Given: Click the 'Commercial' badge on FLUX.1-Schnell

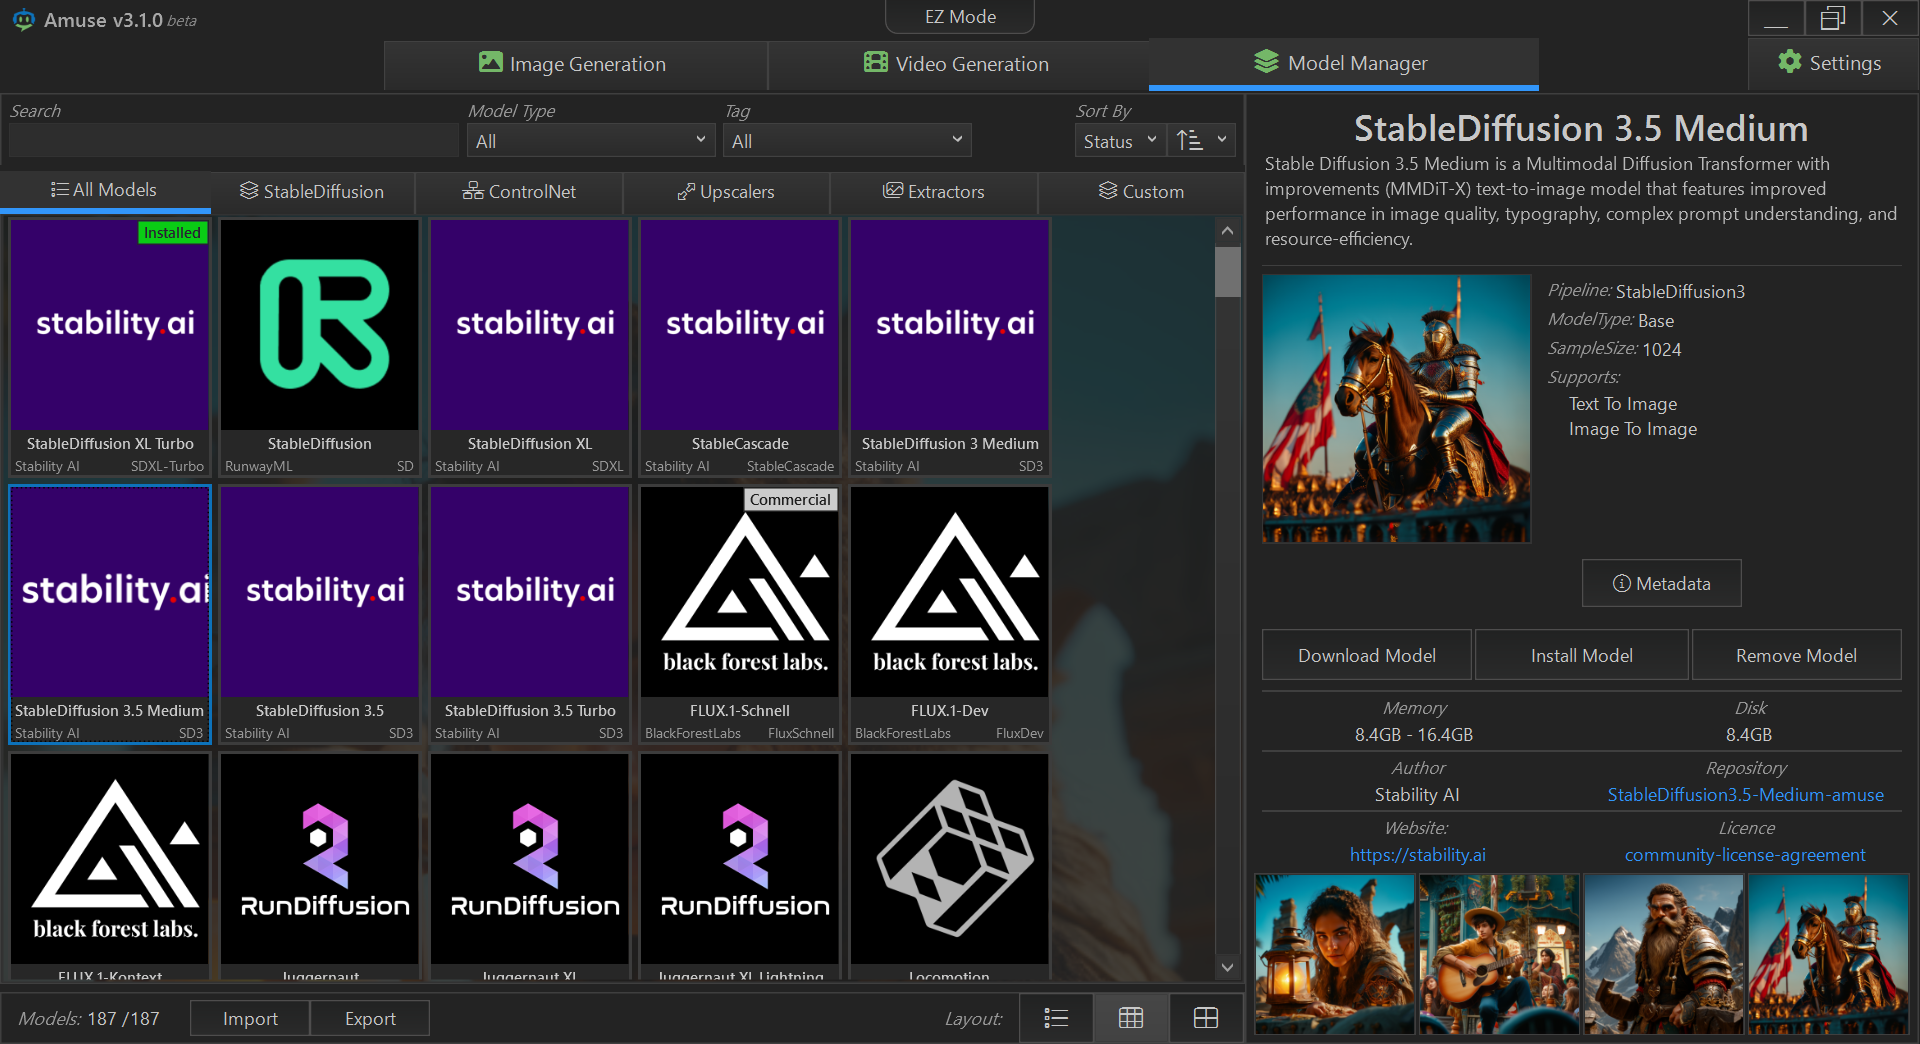Looking at the screenshot, I should click(790, 500).
